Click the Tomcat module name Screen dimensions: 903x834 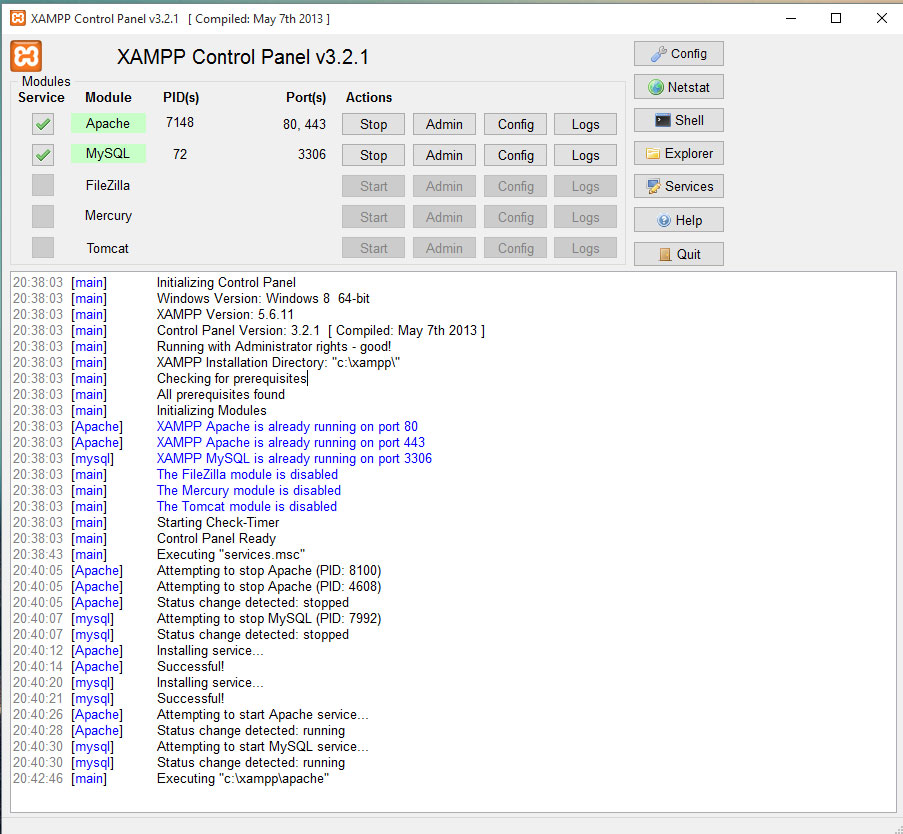[108, 248]
